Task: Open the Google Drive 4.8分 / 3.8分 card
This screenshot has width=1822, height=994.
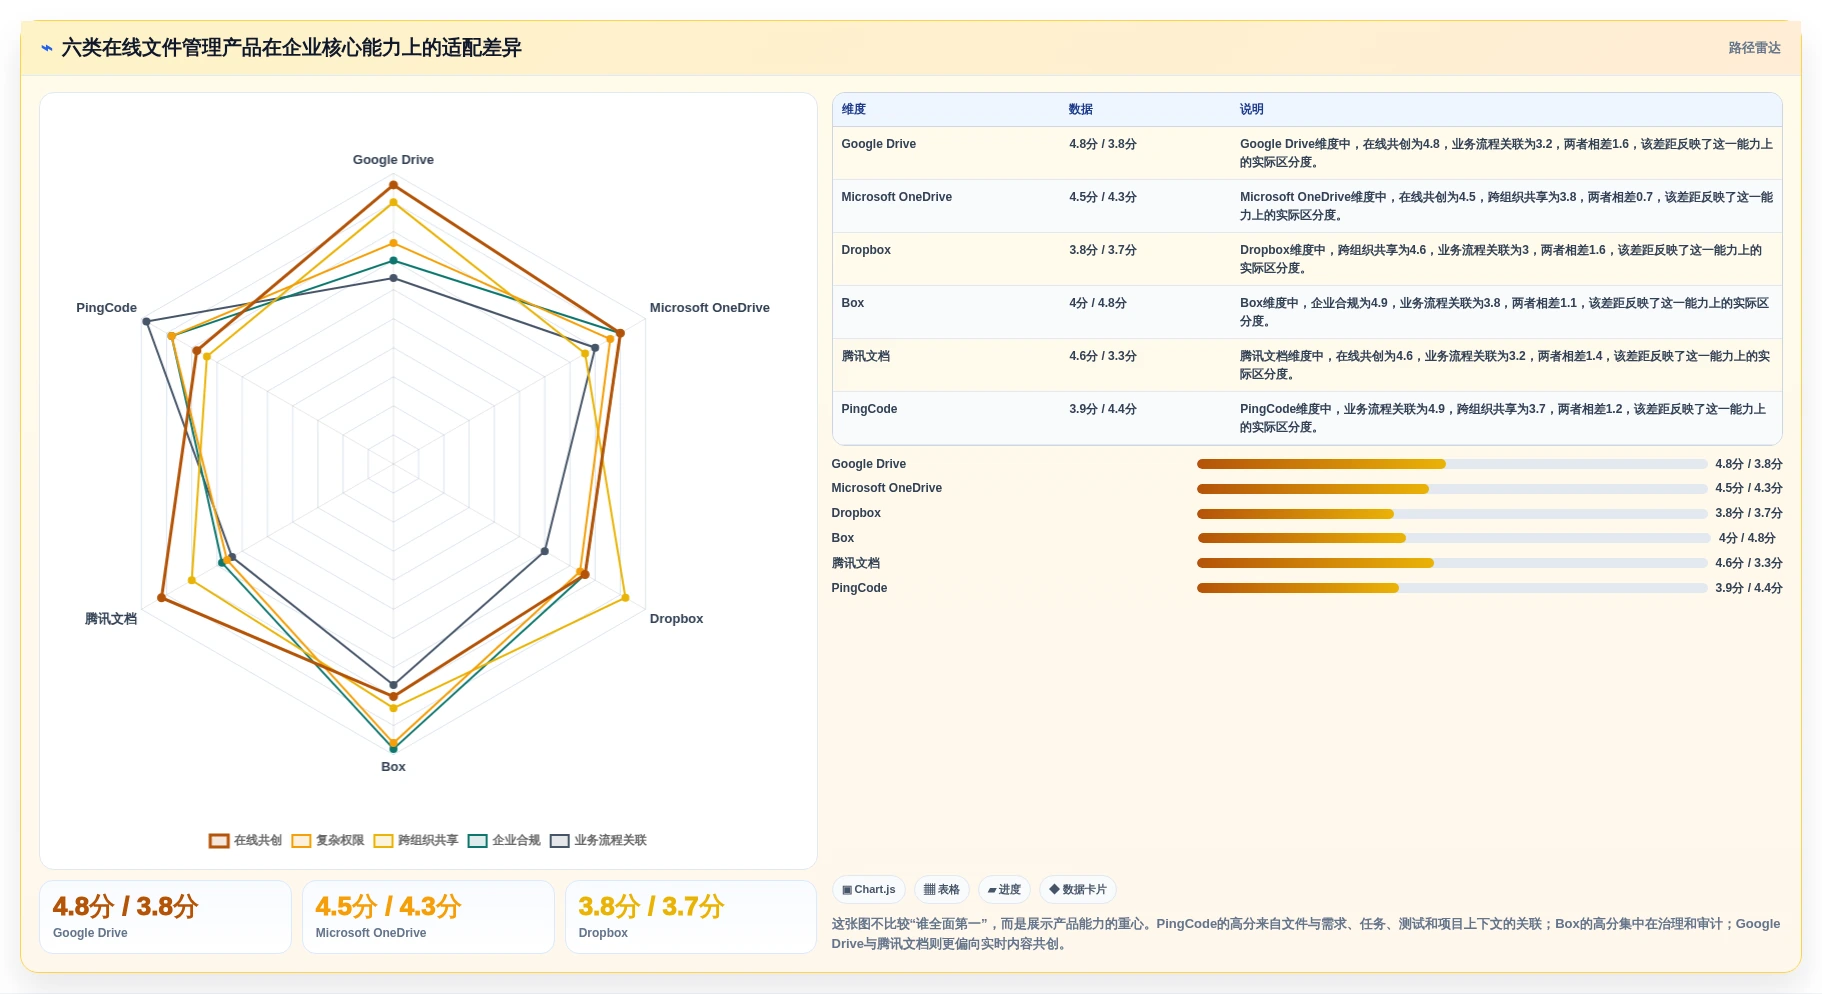Action: point(165,917)
